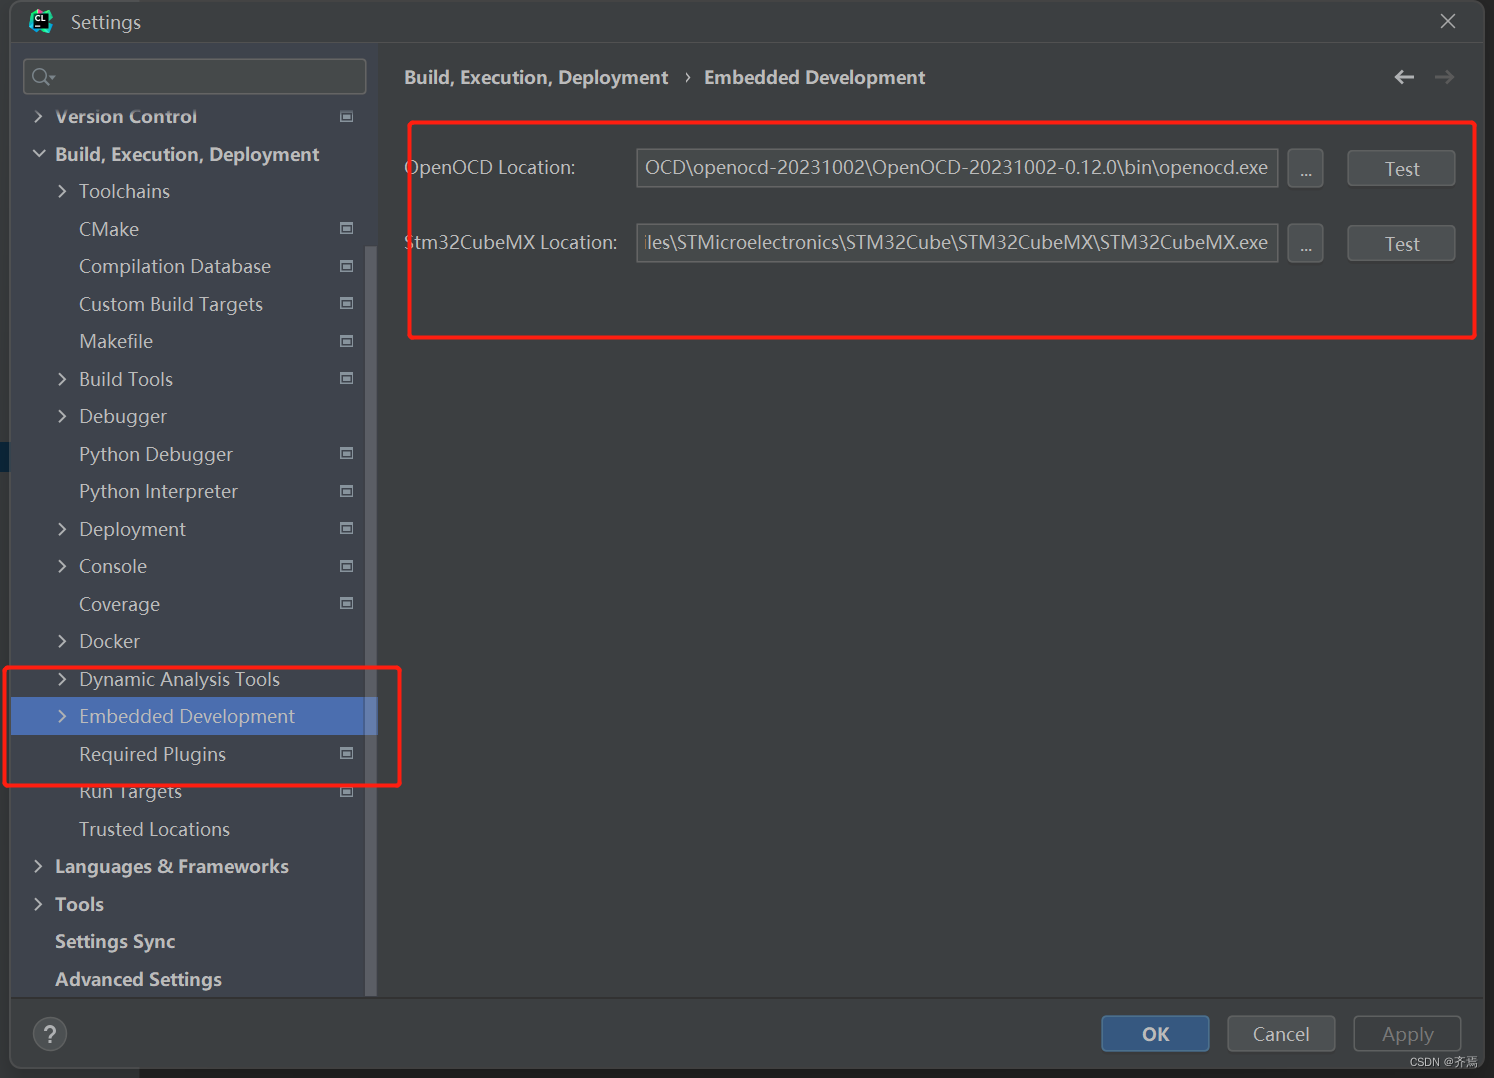Click the CLion logo in the title bar
Image resolution: width=1494 pixels, height=1078 pixels.
point(40,21)
